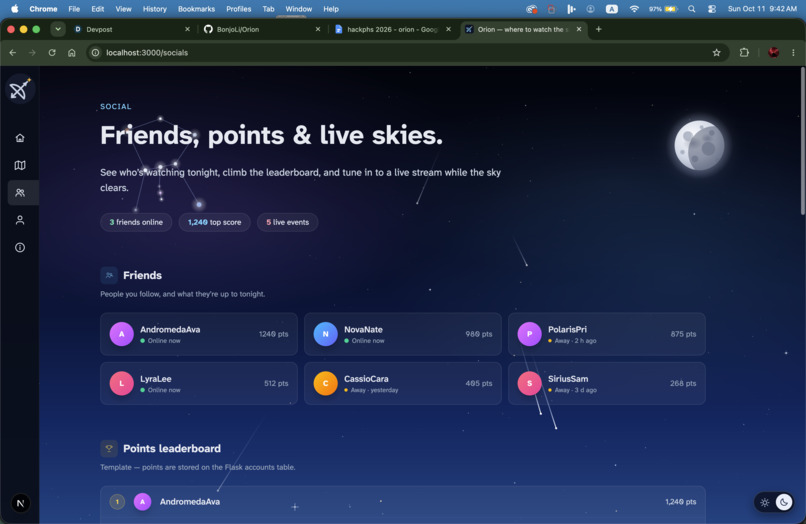Click AndromedaAva's 1240 pts value
The height and width of the screenshot is (524, 806).
(273, 334)
